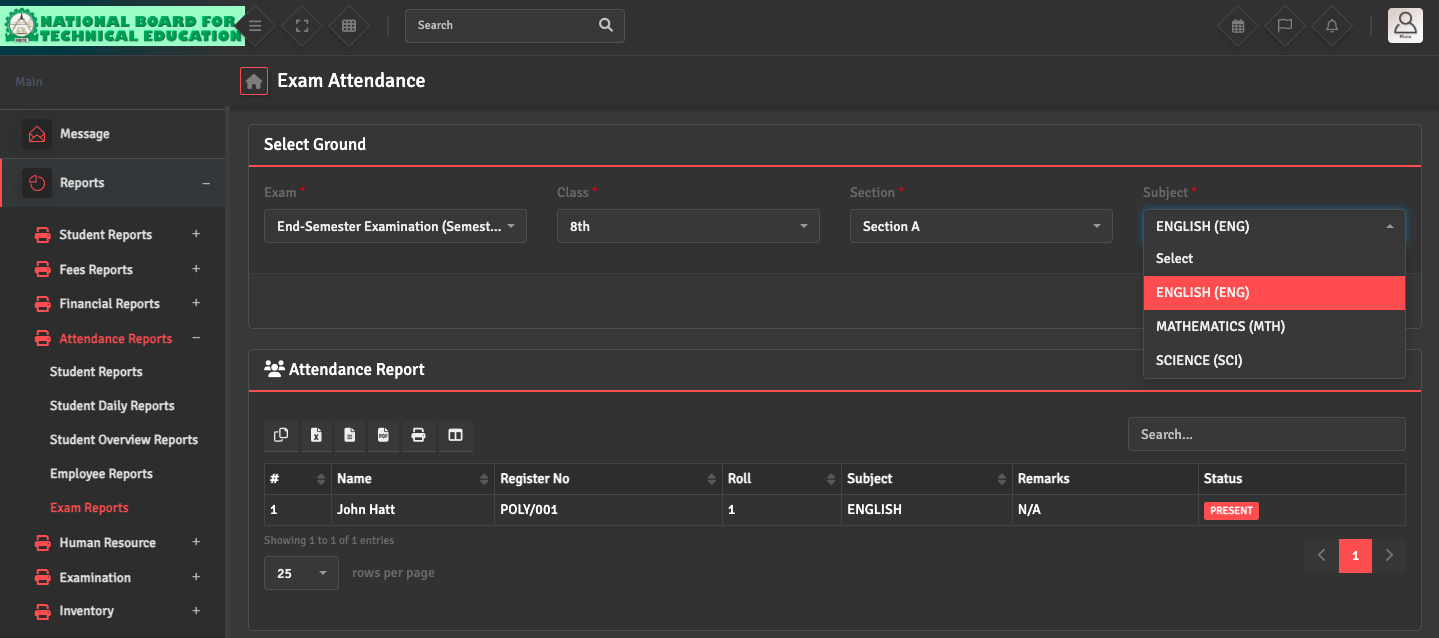The height and width of the screenshot is (638, 1439).
Task: Click the home breadcrumb icon
Action: 254,81
